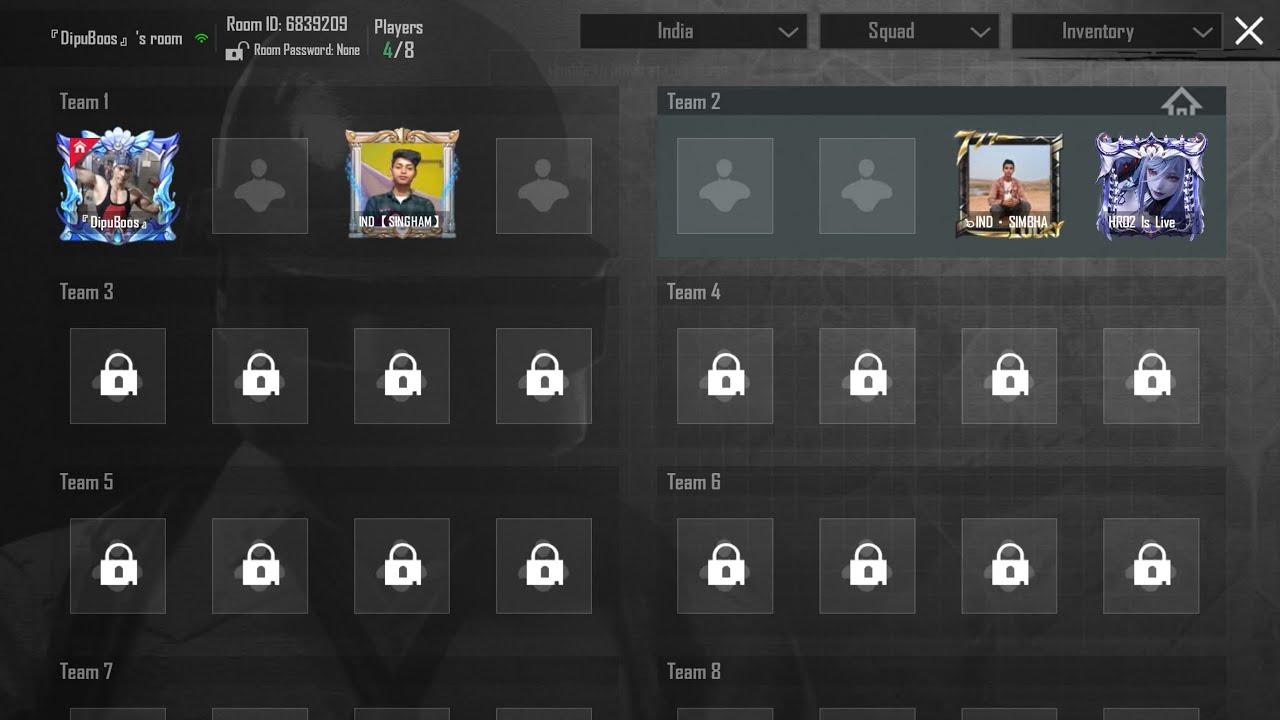The image size is (1280, 720).
Task: Click the Team 5 header label
Action: click(x=86, y=482)
